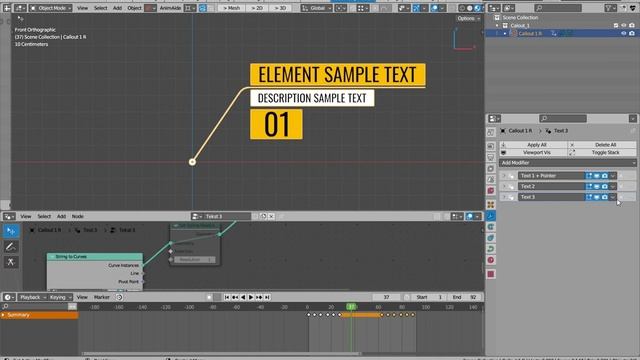The width and height of the screenshot is (640, 360).
Task: Click the Delete All modifiers button
Action: coord(602,145)
